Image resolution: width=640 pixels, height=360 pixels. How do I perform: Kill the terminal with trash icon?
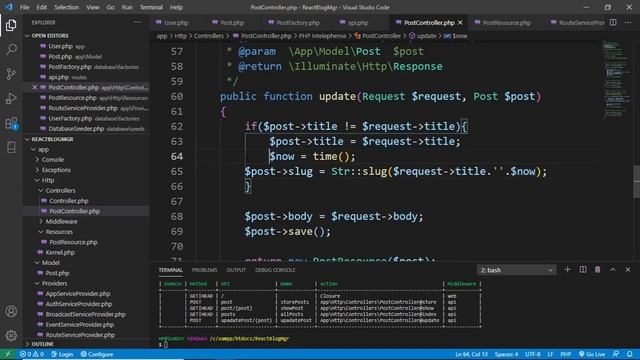coord(598,270)
